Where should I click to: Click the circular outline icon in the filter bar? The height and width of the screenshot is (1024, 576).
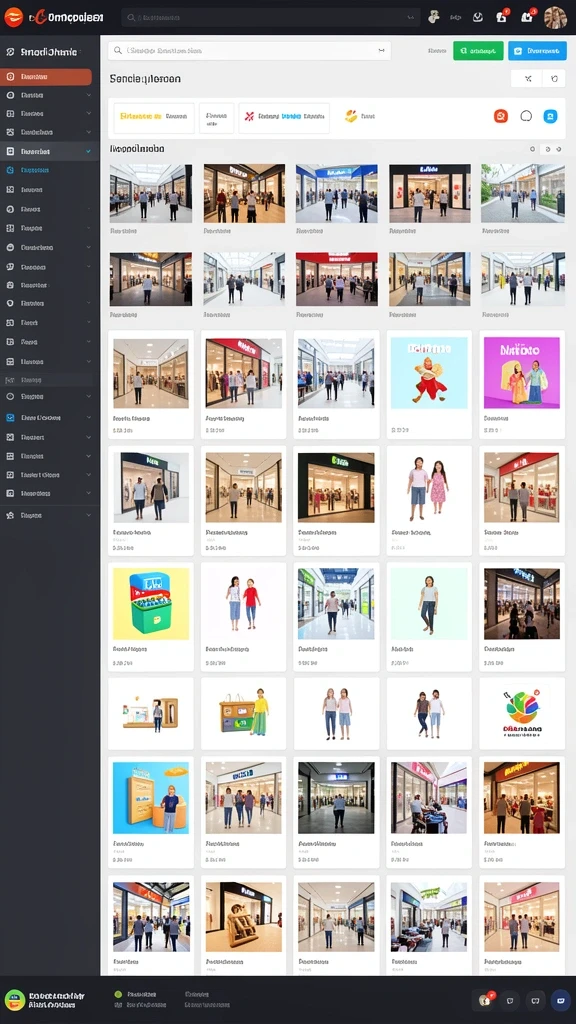pyautogui.click(x=526, y=116)
